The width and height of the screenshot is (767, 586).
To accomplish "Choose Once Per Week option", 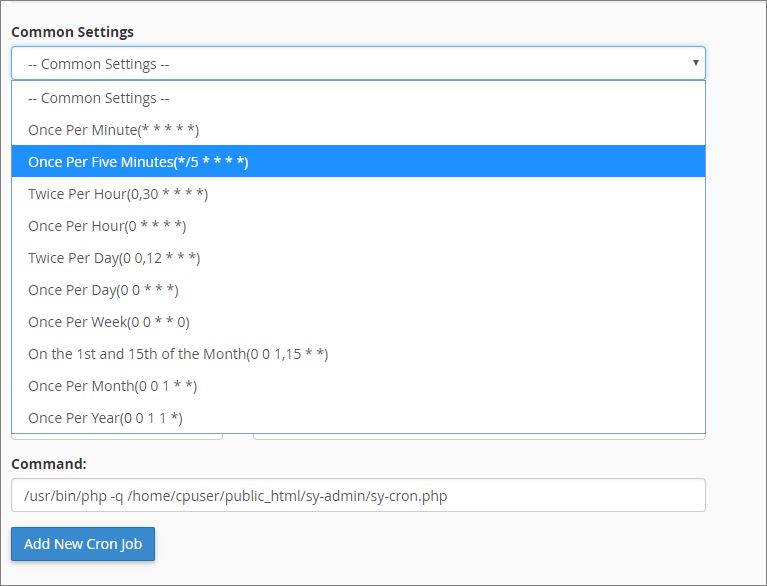I will point(358,322).
